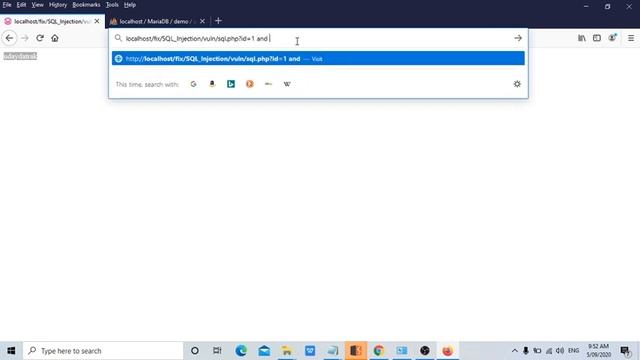Open the Bookmarks menu

point(86,5)
